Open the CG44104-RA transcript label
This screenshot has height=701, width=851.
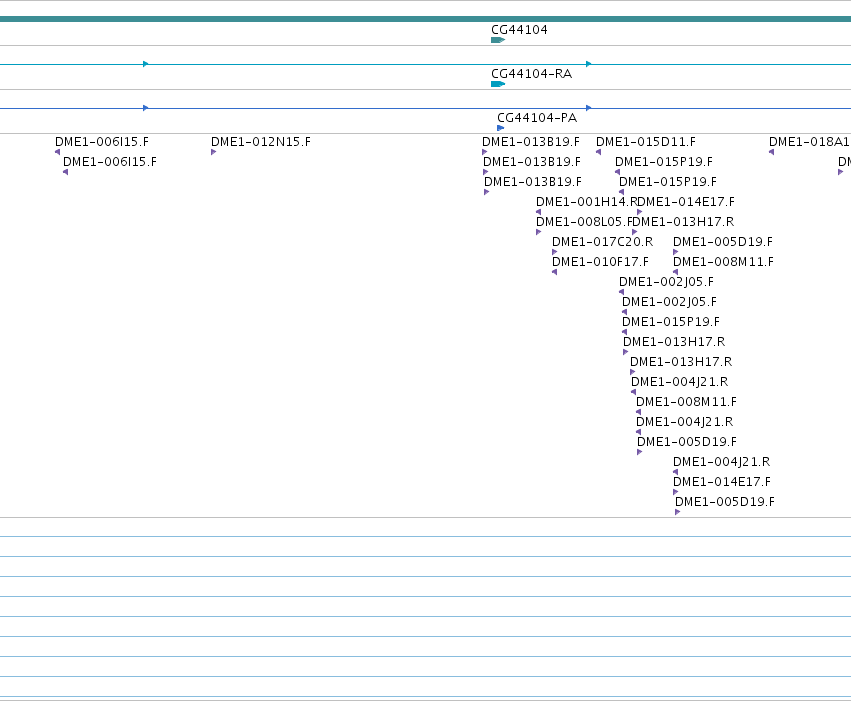531,74
